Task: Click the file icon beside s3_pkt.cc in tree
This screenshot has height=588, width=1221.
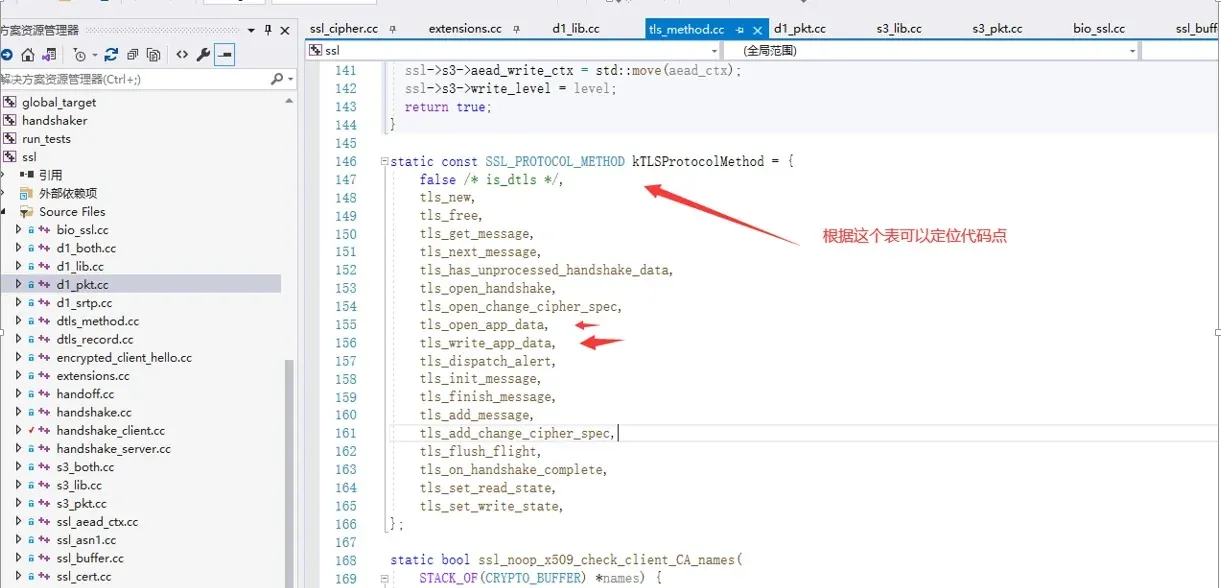Action: 44,503
